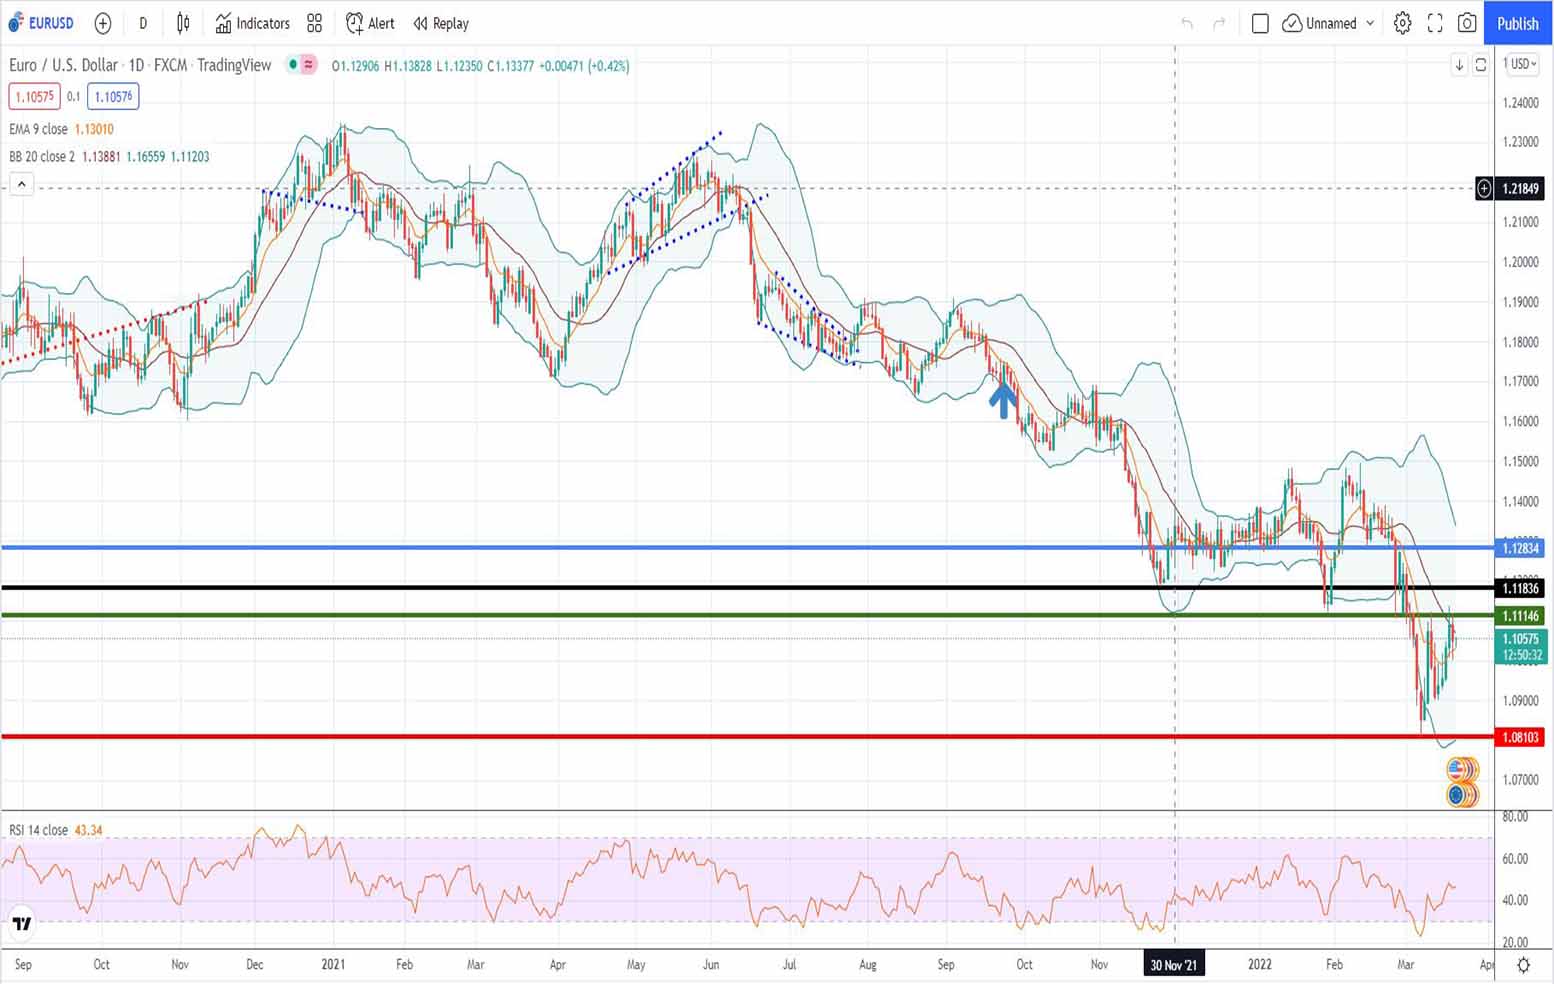Take a chart snapshot with camera icon
Image resolution: width=1554 pixels, height=984 pixels.
(1467, 23)
